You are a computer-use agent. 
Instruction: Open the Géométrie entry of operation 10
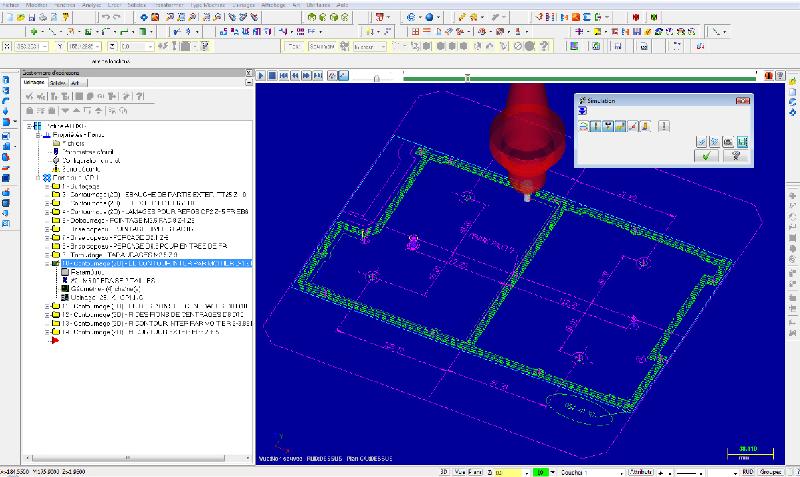tap(105, 289)
